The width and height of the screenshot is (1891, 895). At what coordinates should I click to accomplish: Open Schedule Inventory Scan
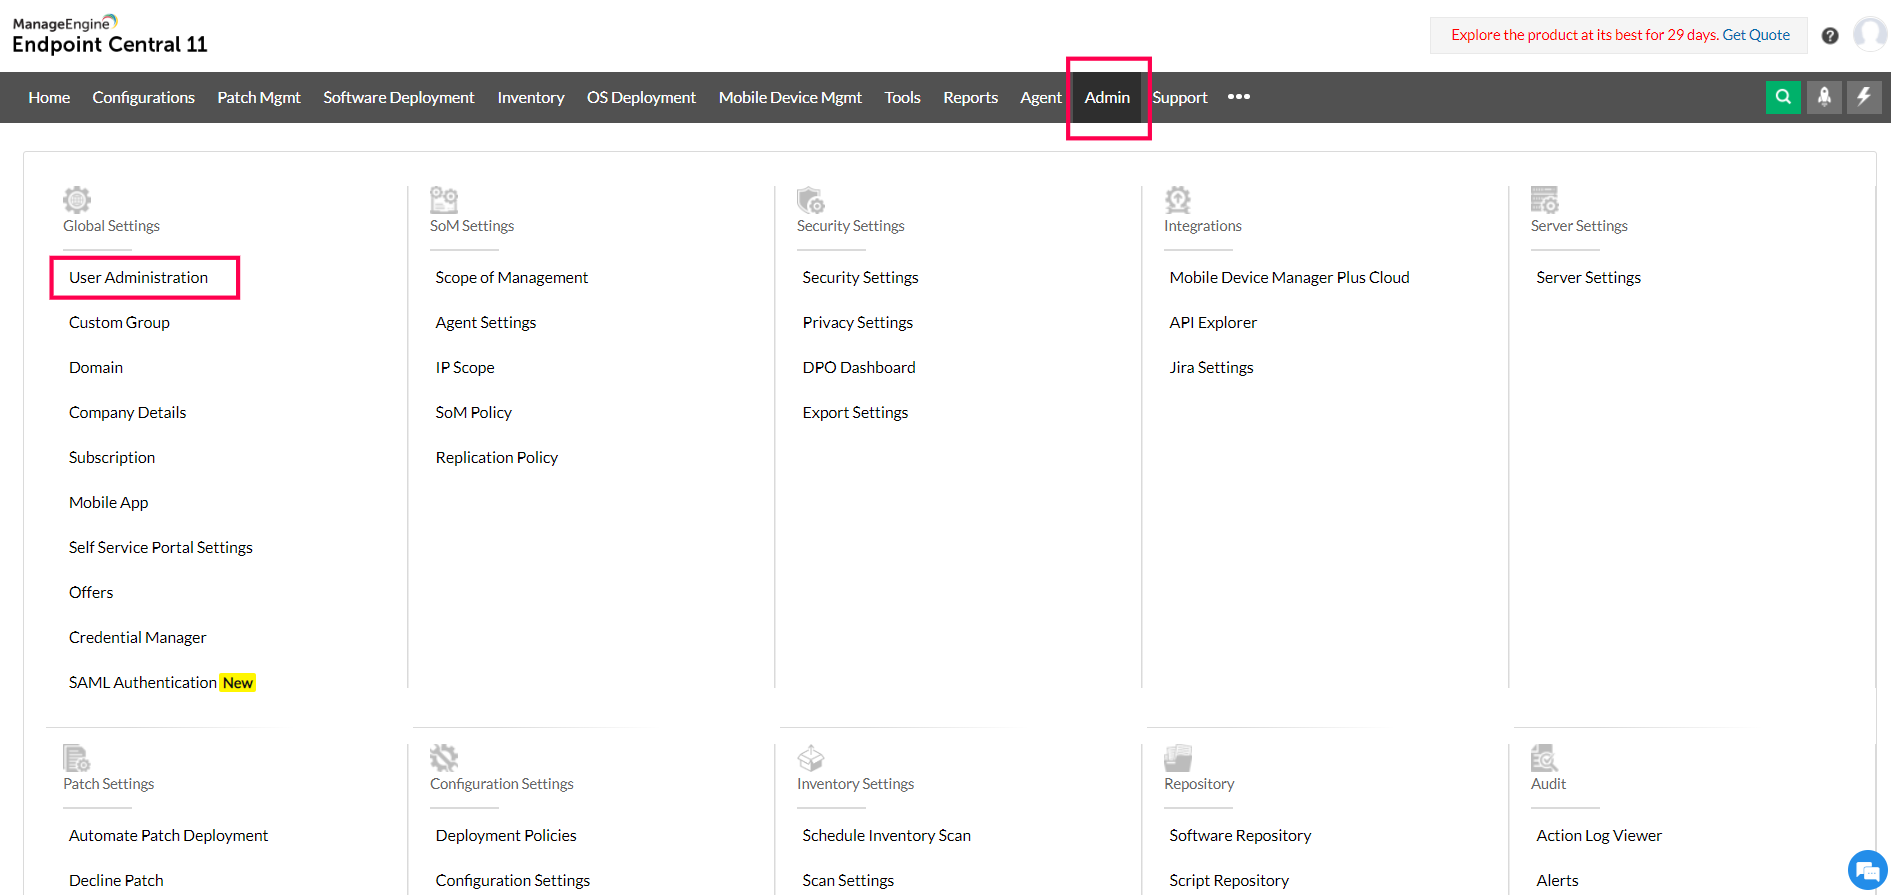coord(887,835)
